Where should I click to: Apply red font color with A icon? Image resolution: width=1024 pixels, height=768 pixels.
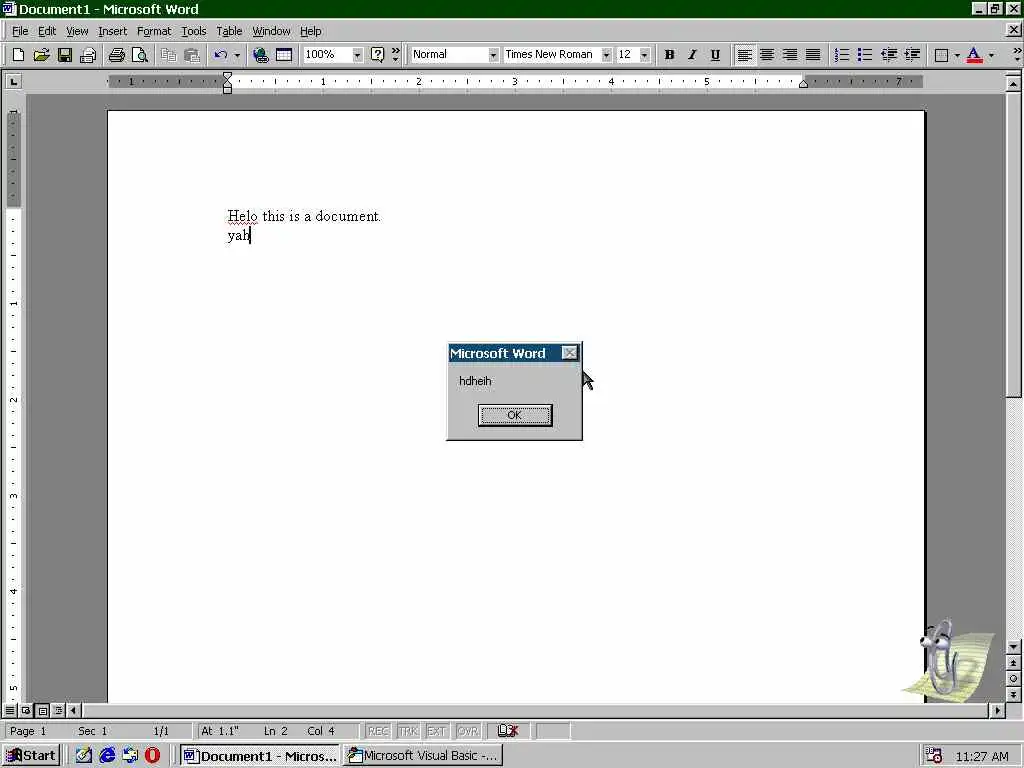point(974,55)
